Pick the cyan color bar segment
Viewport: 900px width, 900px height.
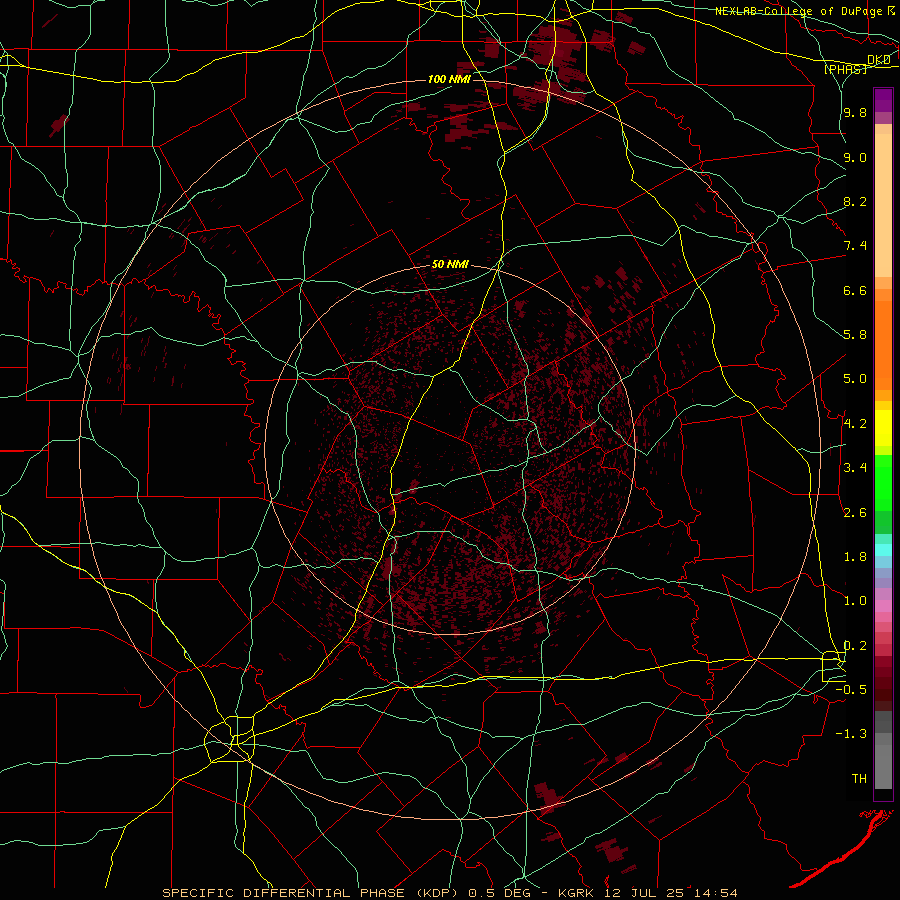883,550
